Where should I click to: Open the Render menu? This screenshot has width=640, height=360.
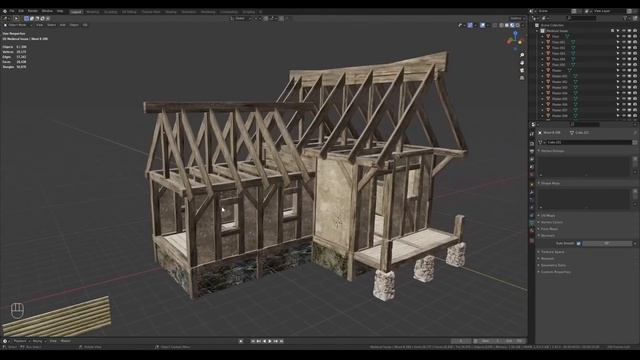click(33, 11)
